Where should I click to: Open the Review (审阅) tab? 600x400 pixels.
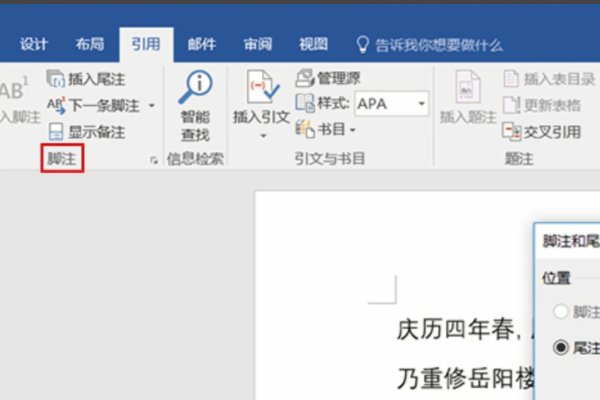[x=258, y=44]
